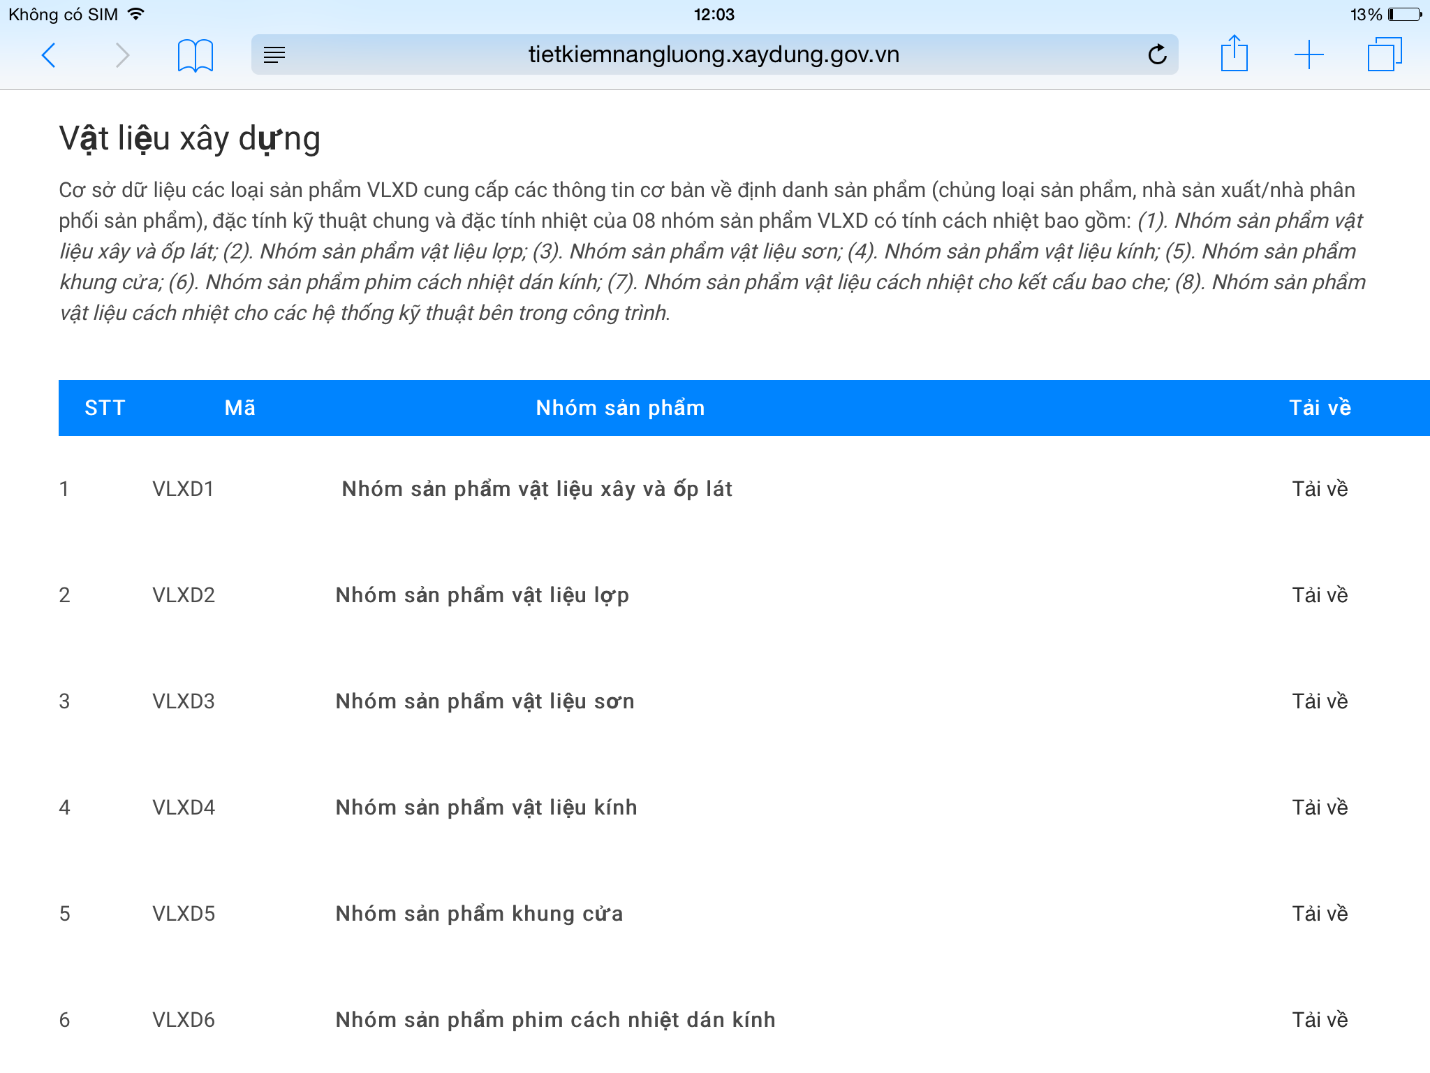Download VLXD2 file via Tải về
This screenshot has width=1430, height=1073.
(x=1319, y=595)
